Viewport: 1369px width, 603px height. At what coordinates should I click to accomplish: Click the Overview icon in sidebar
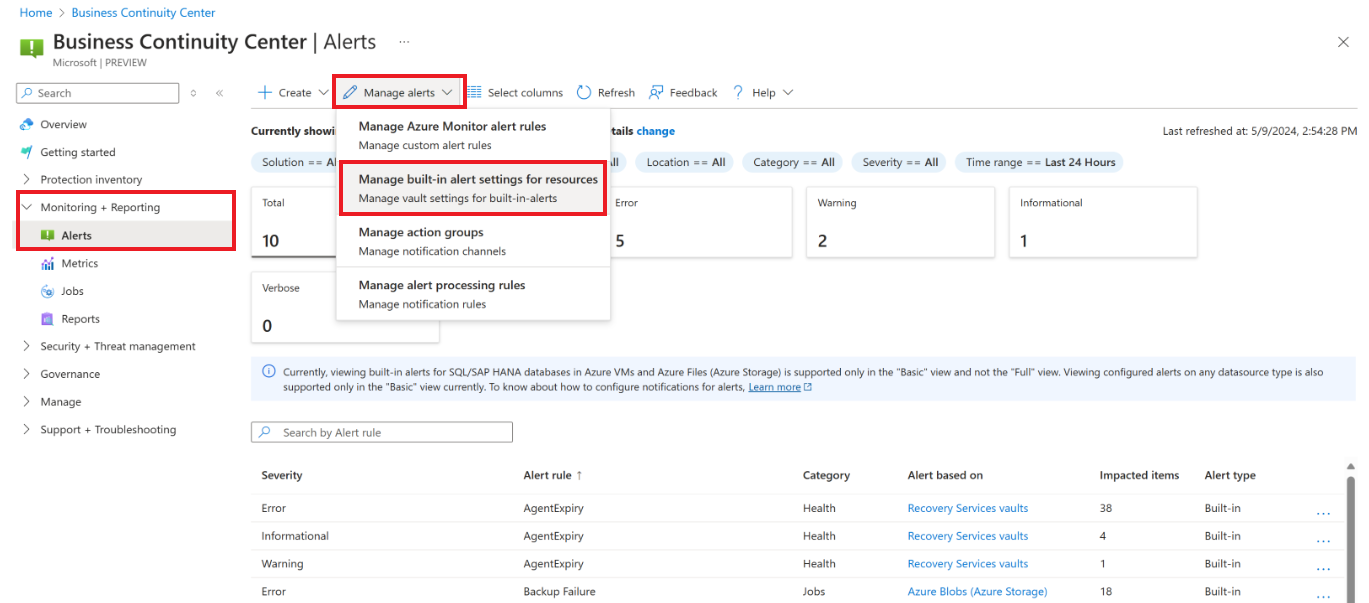click(x=26, y=125)
